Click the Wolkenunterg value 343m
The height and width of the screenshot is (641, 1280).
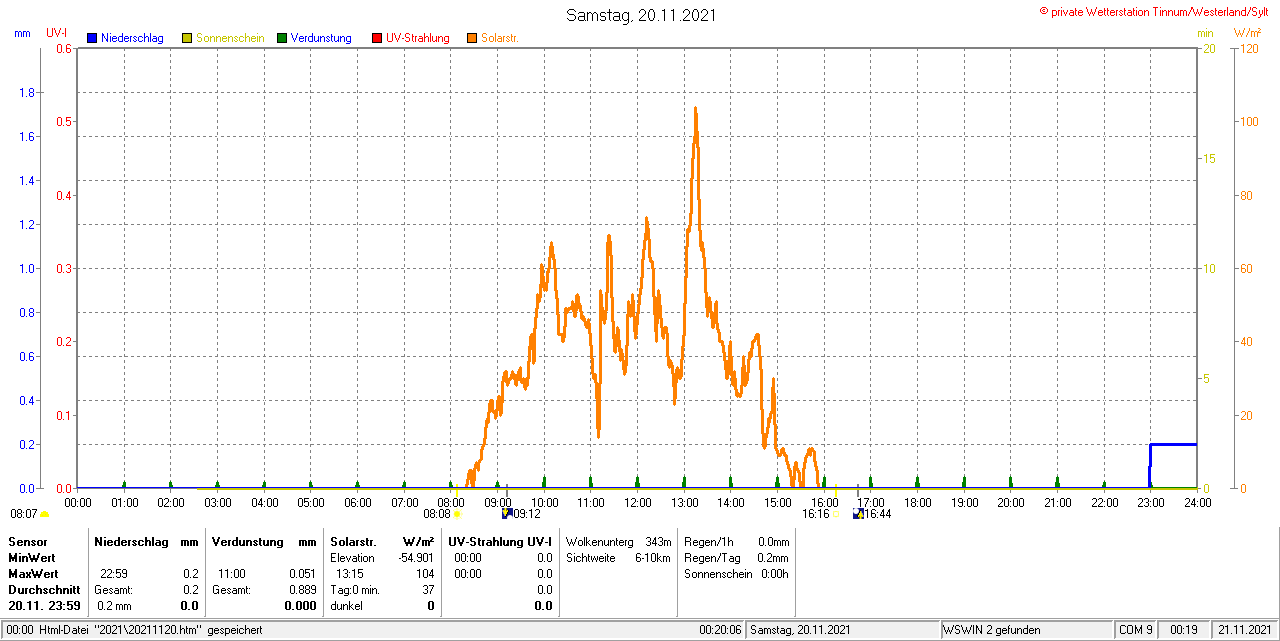point(657,541)
